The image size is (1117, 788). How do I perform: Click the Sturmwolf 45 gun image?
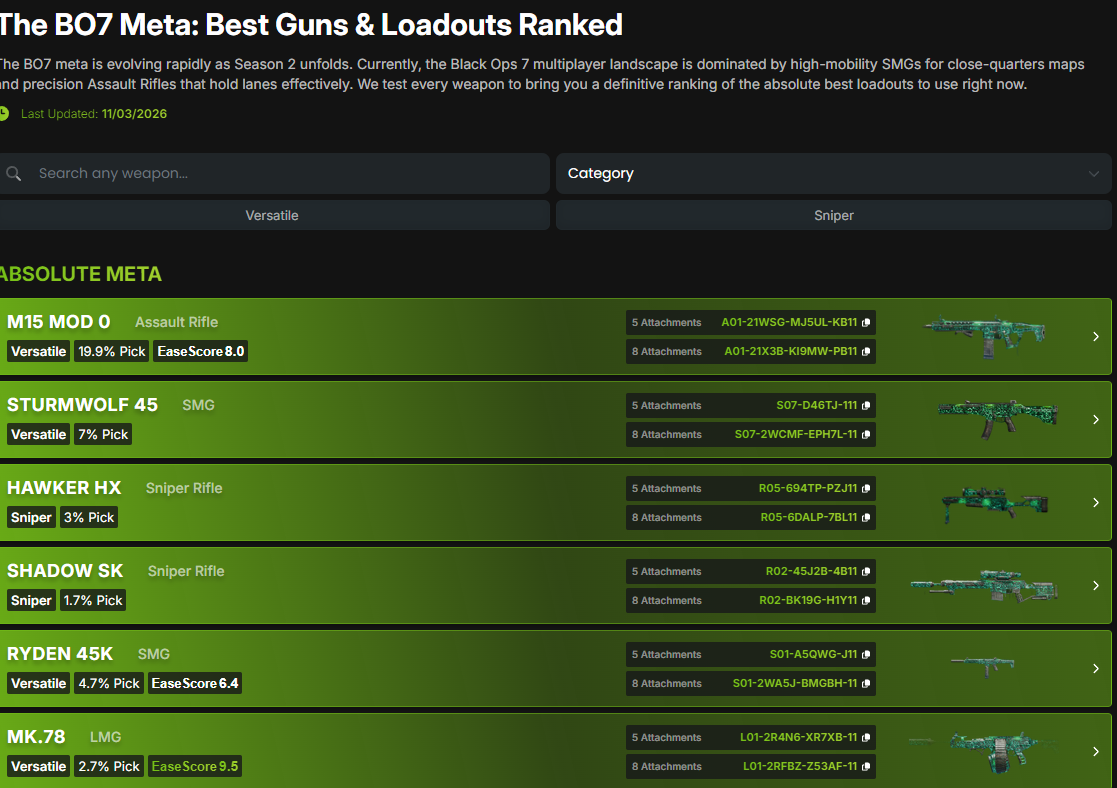click(x=996, y=418)
